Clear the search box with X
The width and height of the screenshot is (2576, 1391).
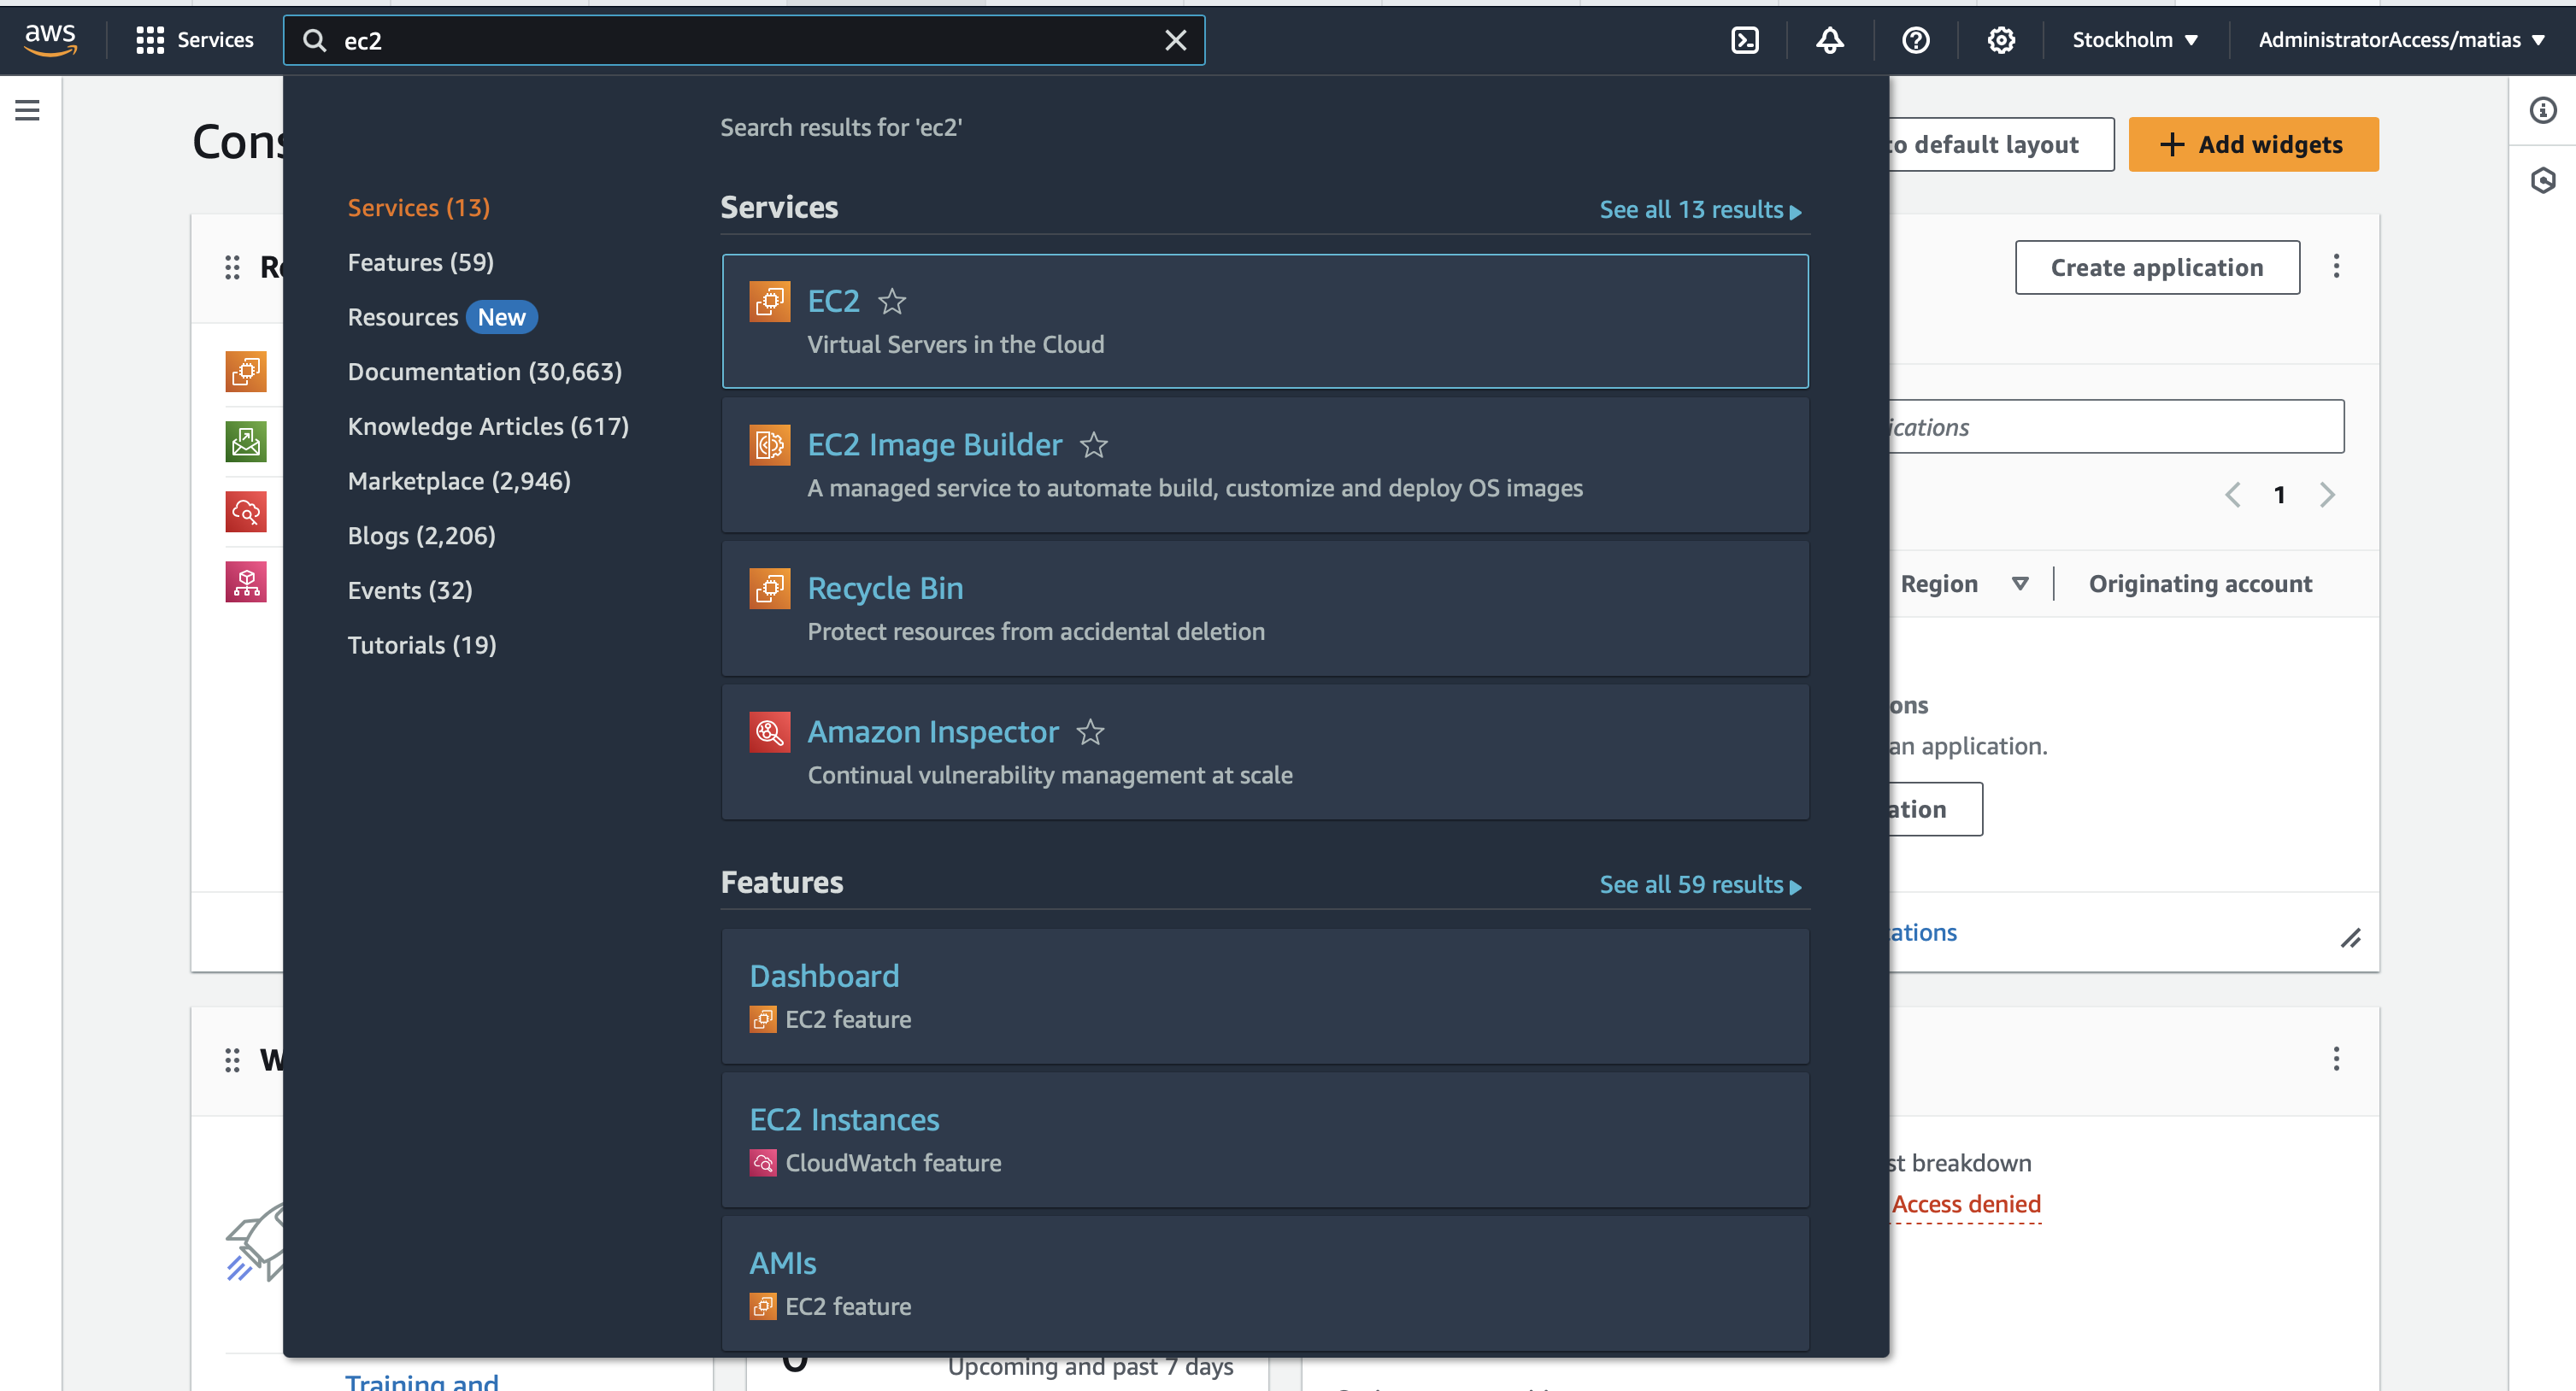1175,40
